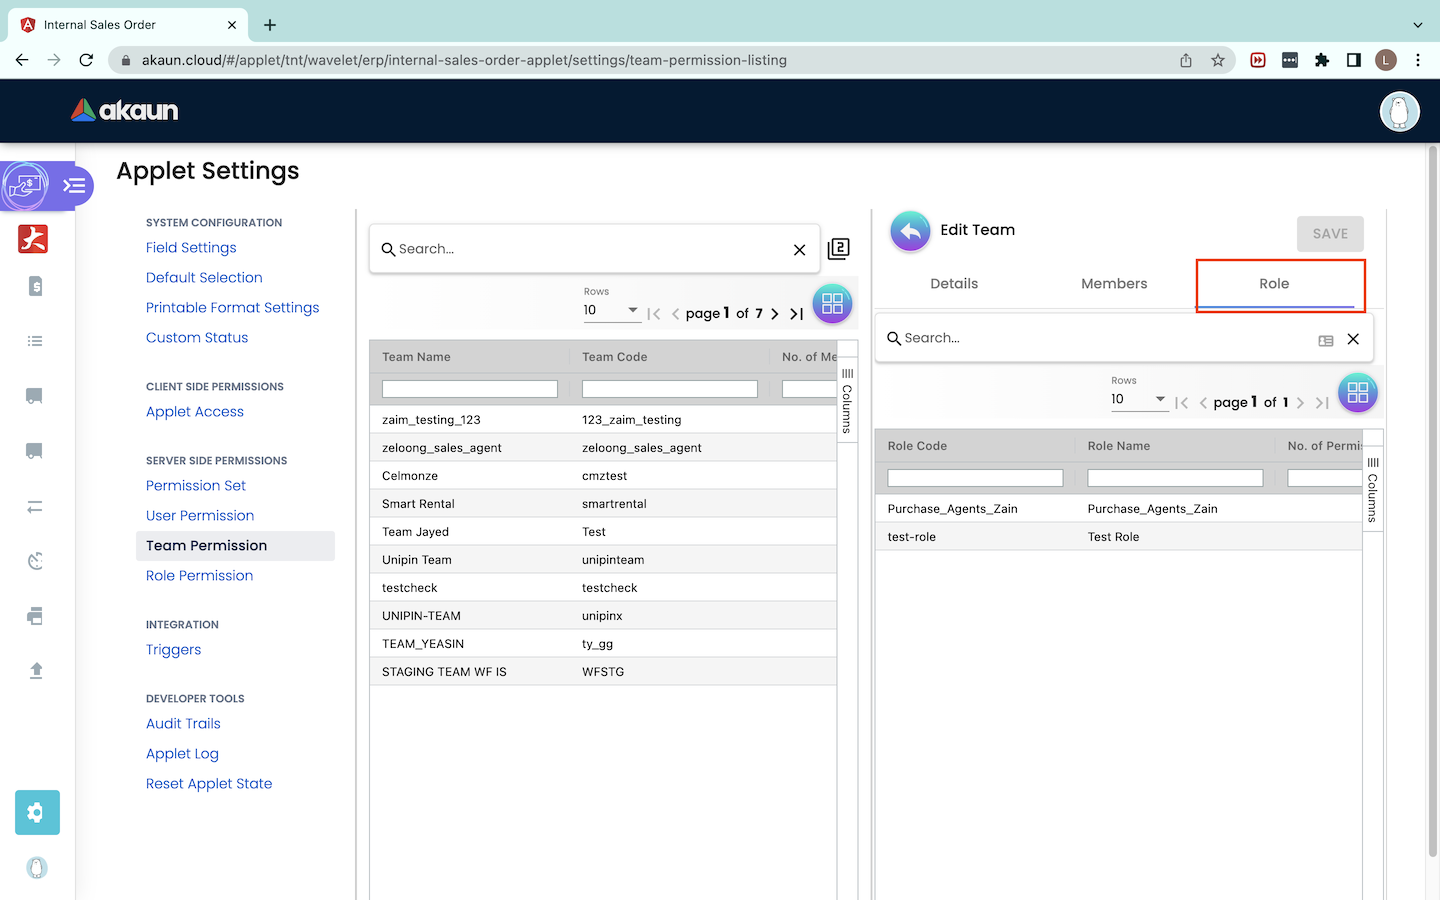The height and width of the screenshot is (900, 1440).
Task: Open the penguin profile avatar in header
Action: [x=1399, y=111]
